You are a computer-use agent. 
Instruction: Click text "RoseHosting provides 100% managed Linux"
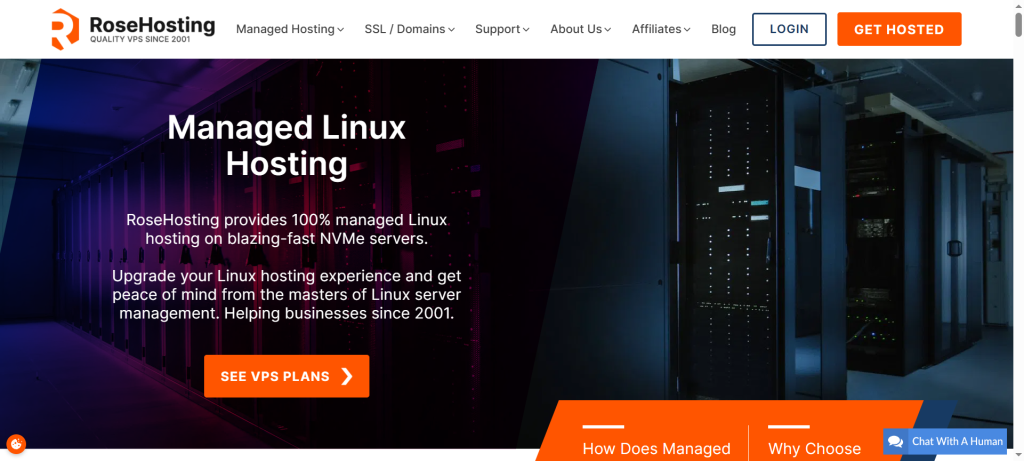click(x=287, y=219)
